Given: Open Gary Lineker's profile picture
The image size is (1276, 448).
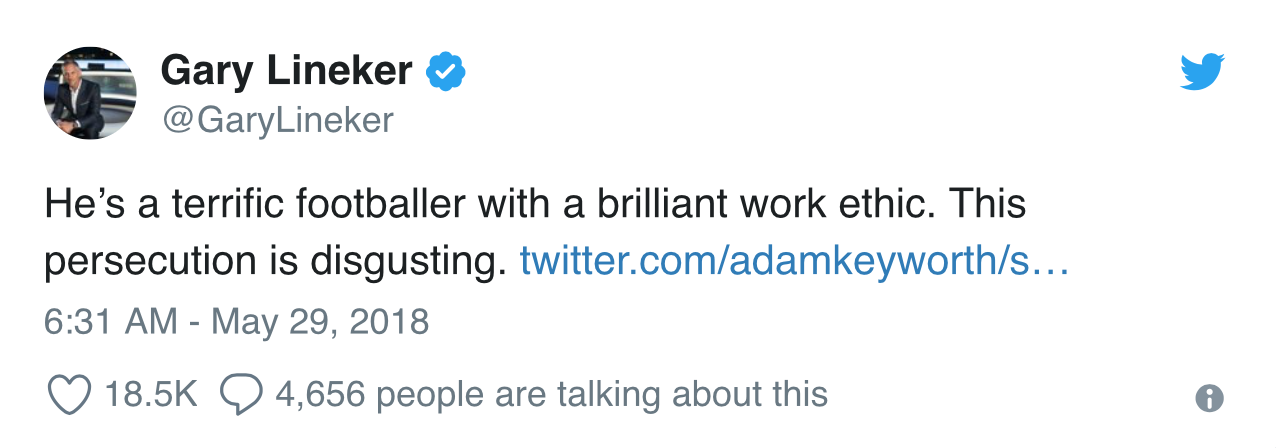Looking at the screenshot, I should 90,93.
